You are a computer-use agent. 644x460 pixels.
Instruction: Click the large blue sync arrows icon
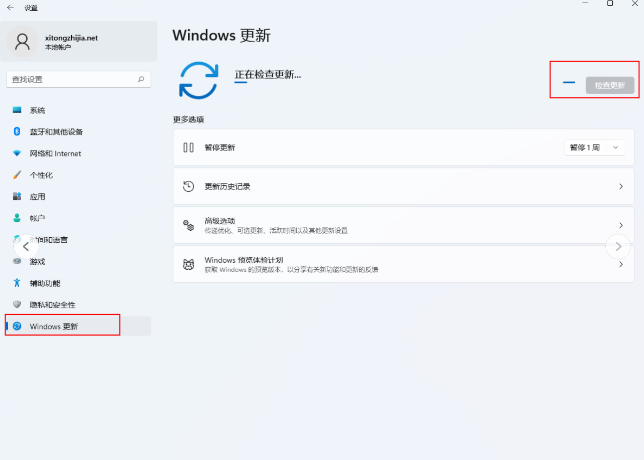[198, 78]
